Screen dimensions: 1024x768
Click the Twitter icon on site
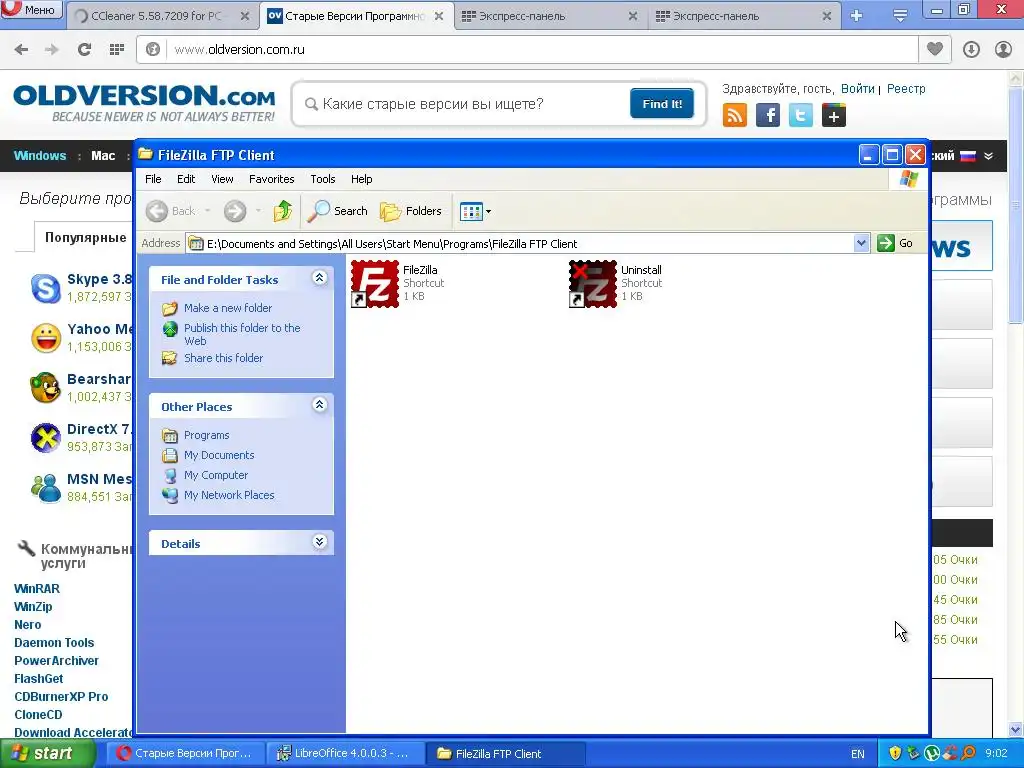(801, 116)
